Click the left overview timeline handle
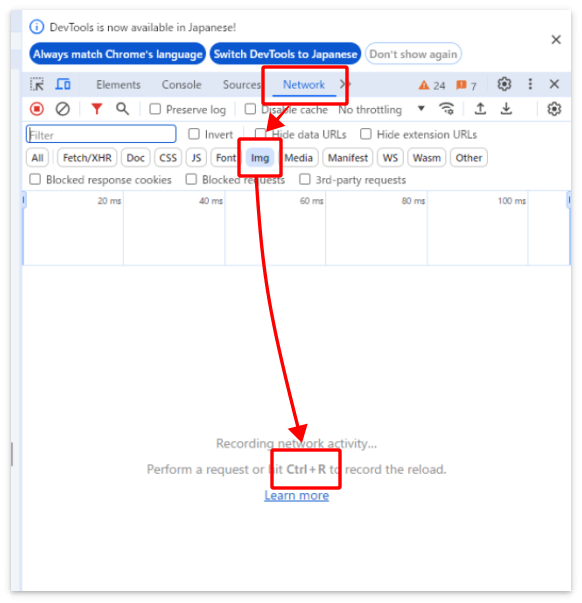Screen dimensions: 582x603 coord(24,200)
